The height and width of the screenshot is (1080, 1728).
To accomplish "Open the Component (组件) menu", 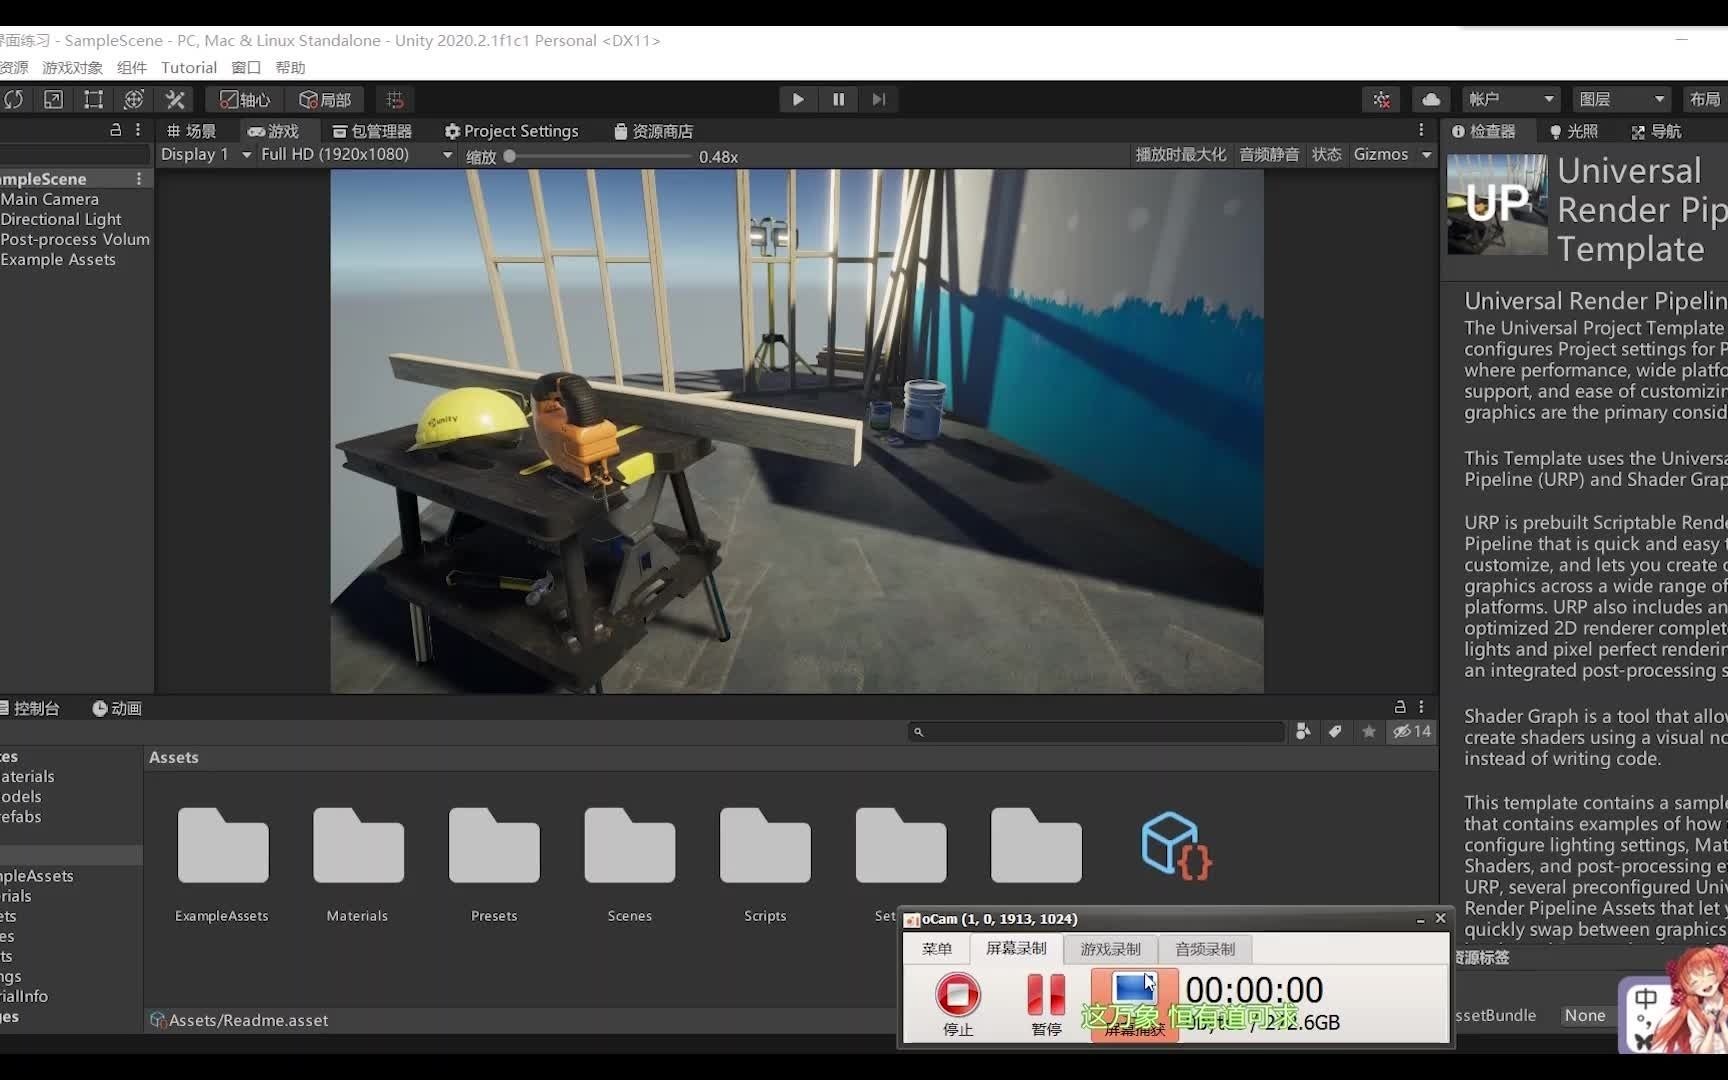I will coord(131,67).
